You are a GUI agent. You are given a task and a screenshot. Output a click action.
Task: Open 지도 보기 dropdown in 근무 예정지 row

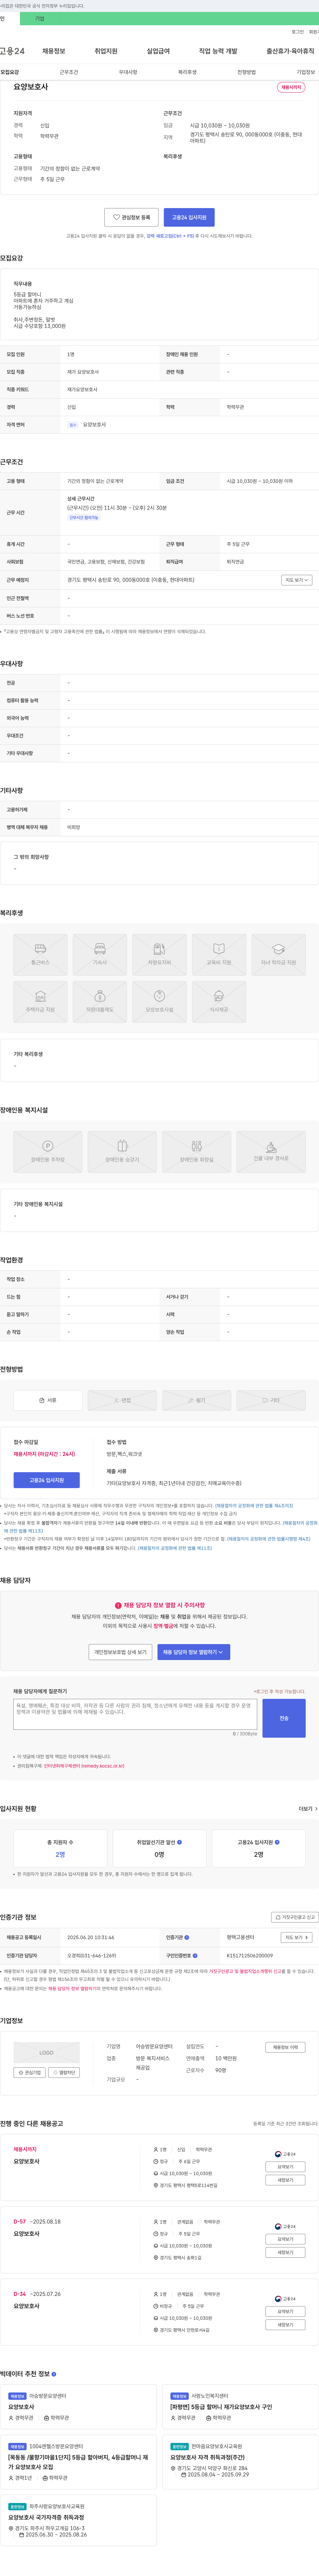coord(297,580)
